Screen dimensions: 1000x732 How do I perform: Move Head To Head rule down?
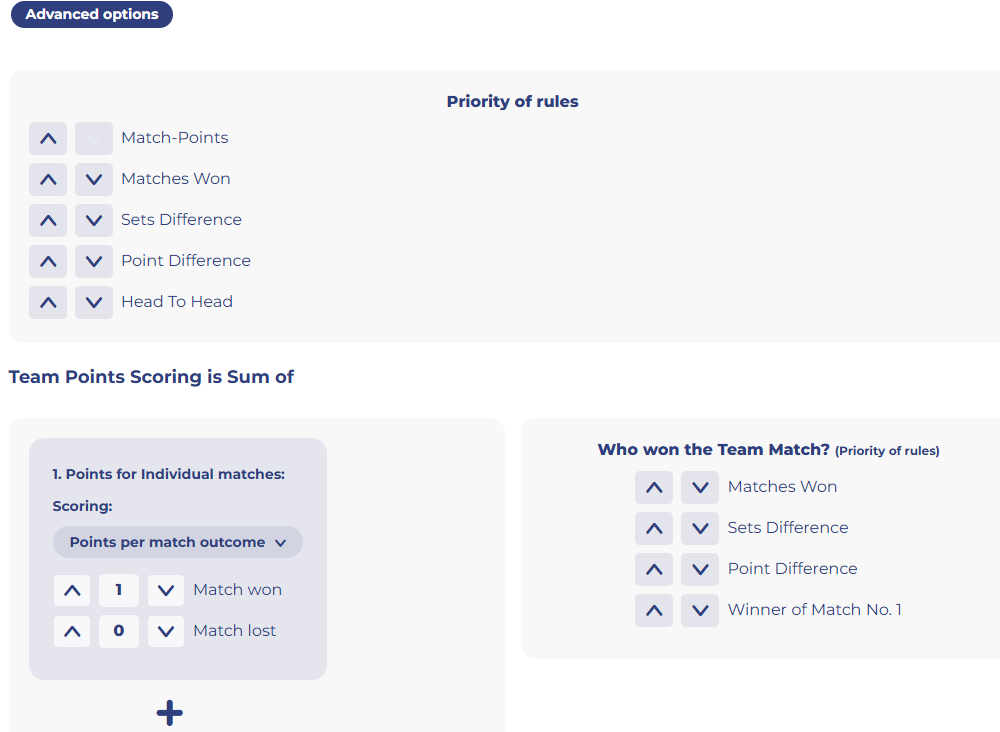coord(94,302)
